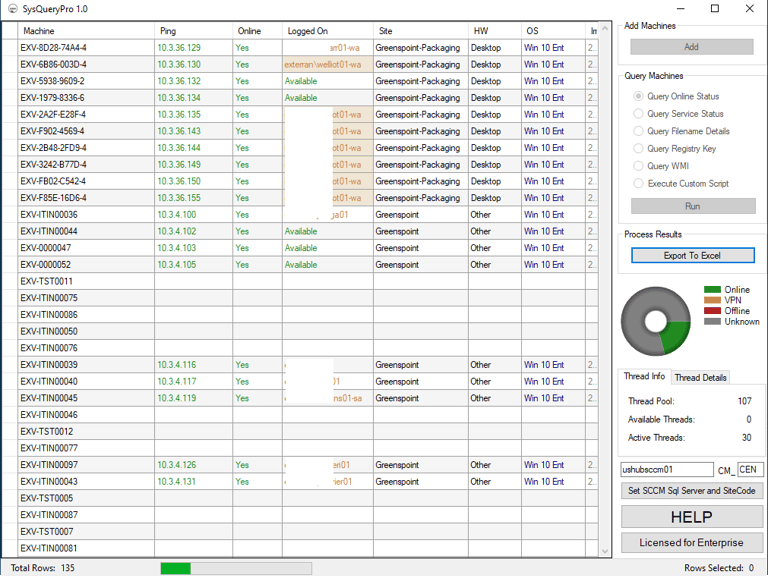Sort by the Site column header
The image size is (768, 576).
(421, 31)
